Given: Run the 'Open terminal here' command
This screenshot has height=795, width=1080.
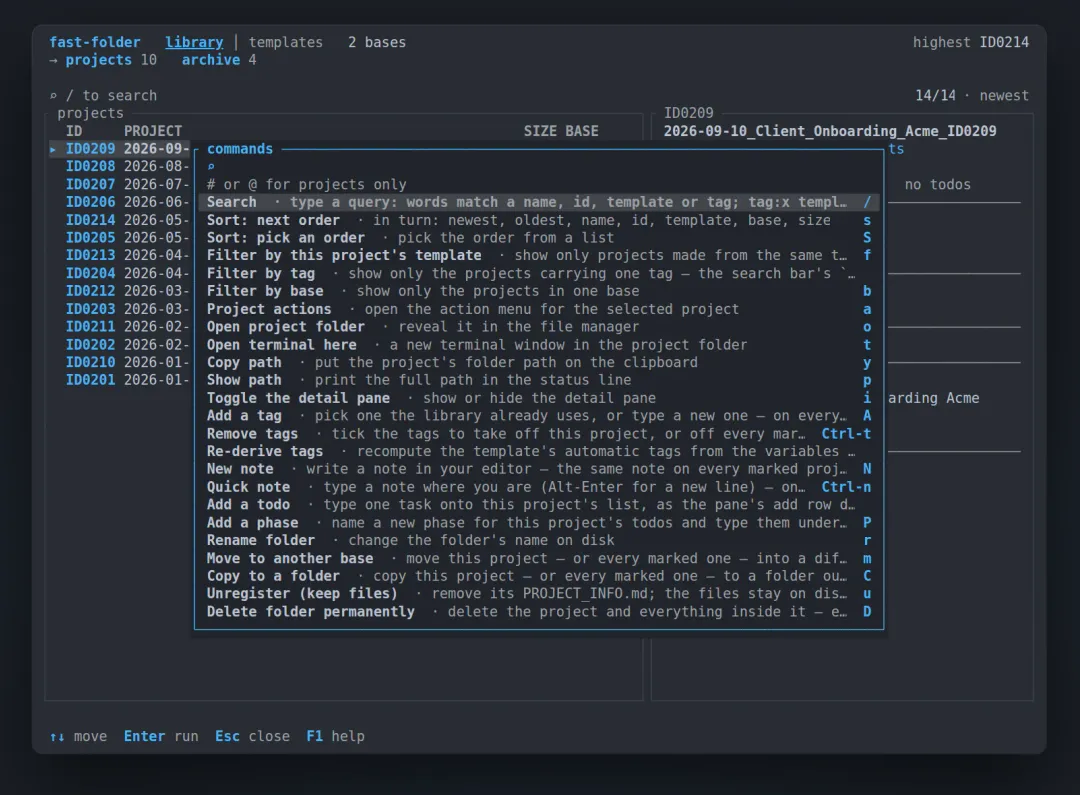Looking at the screenshot, I should (x=539, y=344).
